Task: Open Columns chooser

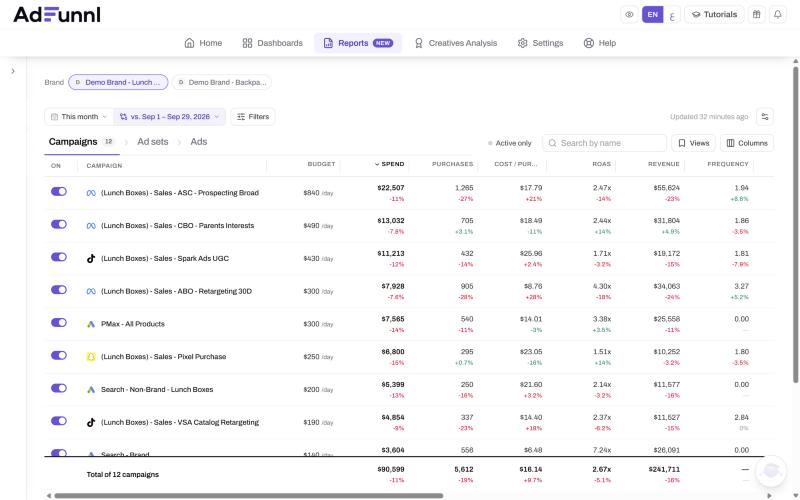Action: 747,143
